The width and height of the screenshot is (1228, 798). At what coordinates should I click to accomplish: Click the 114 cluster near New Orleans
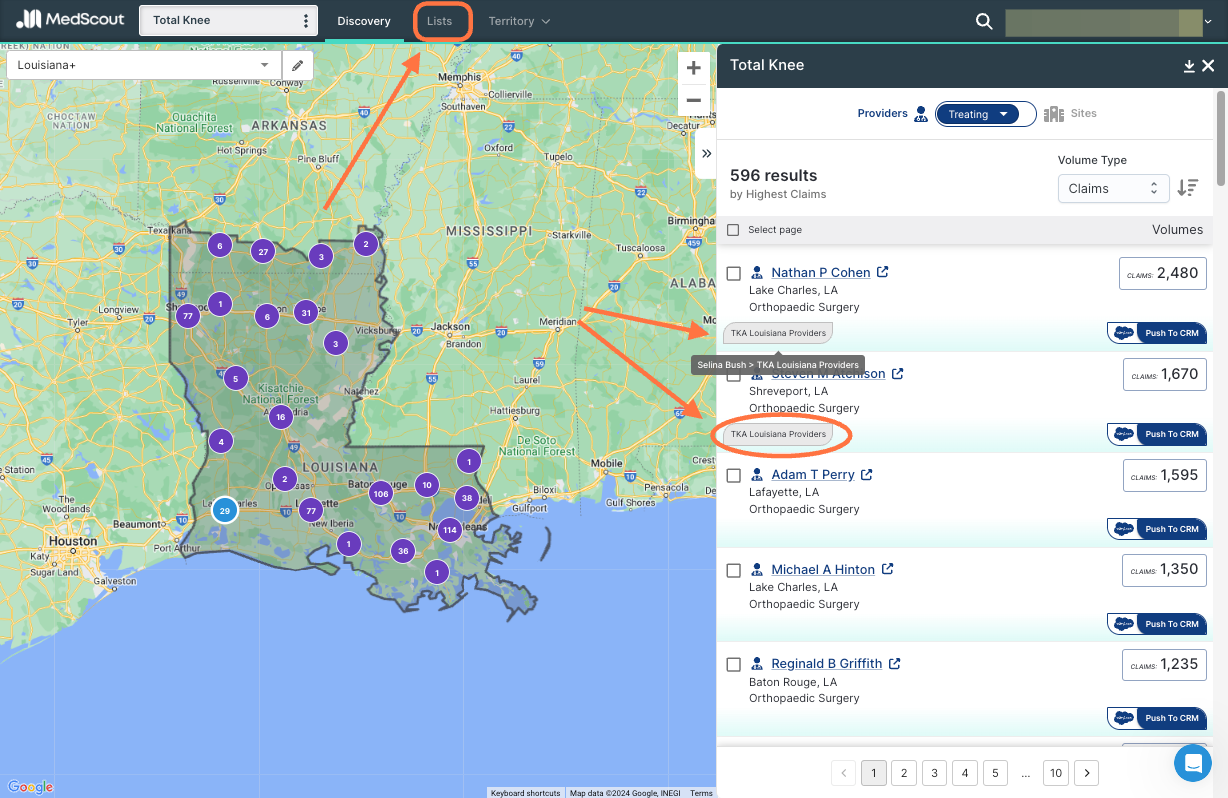(x=449, y=530)
